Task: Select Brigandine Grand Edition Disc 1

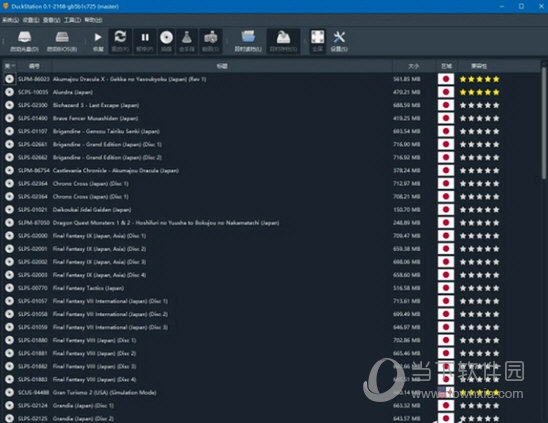Action: pos(107,144)
